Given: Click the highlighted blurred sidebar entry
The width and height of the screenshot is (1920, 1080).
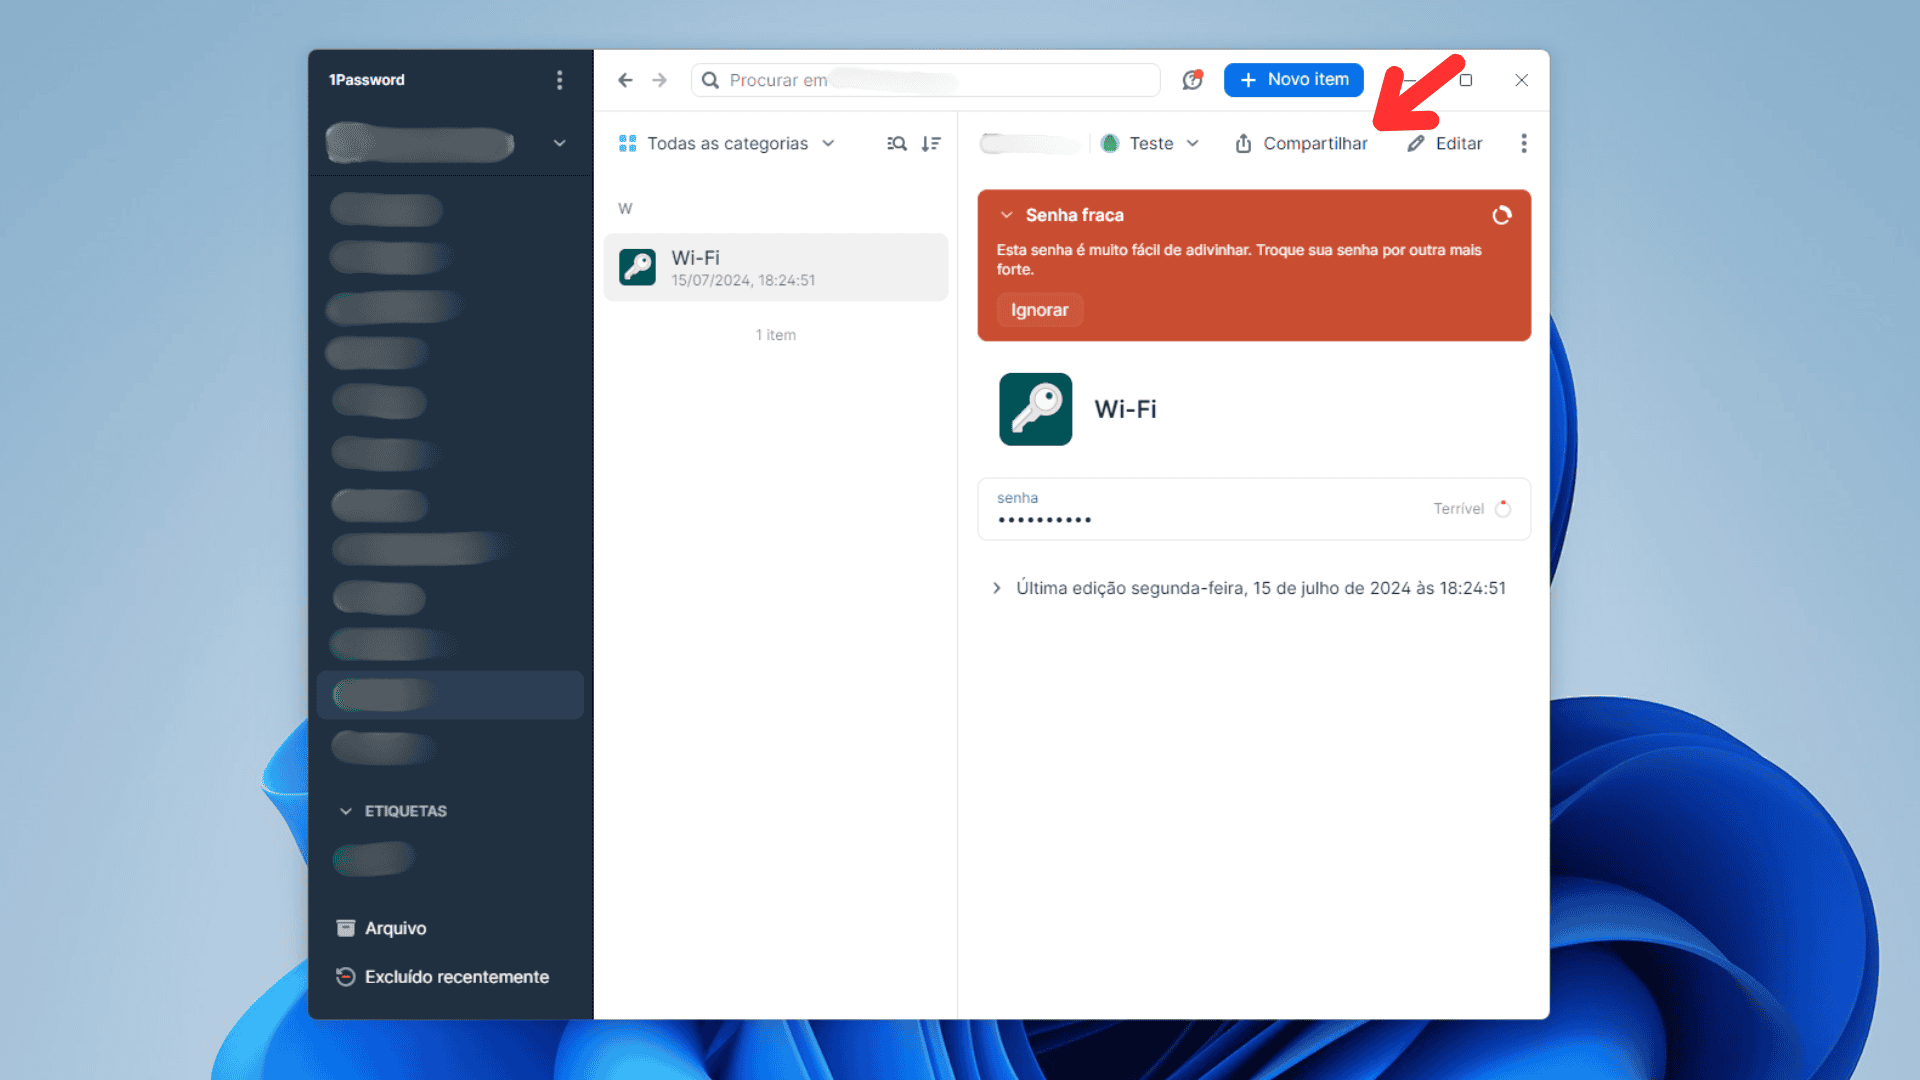Looking at the screenshot, I should point(450,695).
